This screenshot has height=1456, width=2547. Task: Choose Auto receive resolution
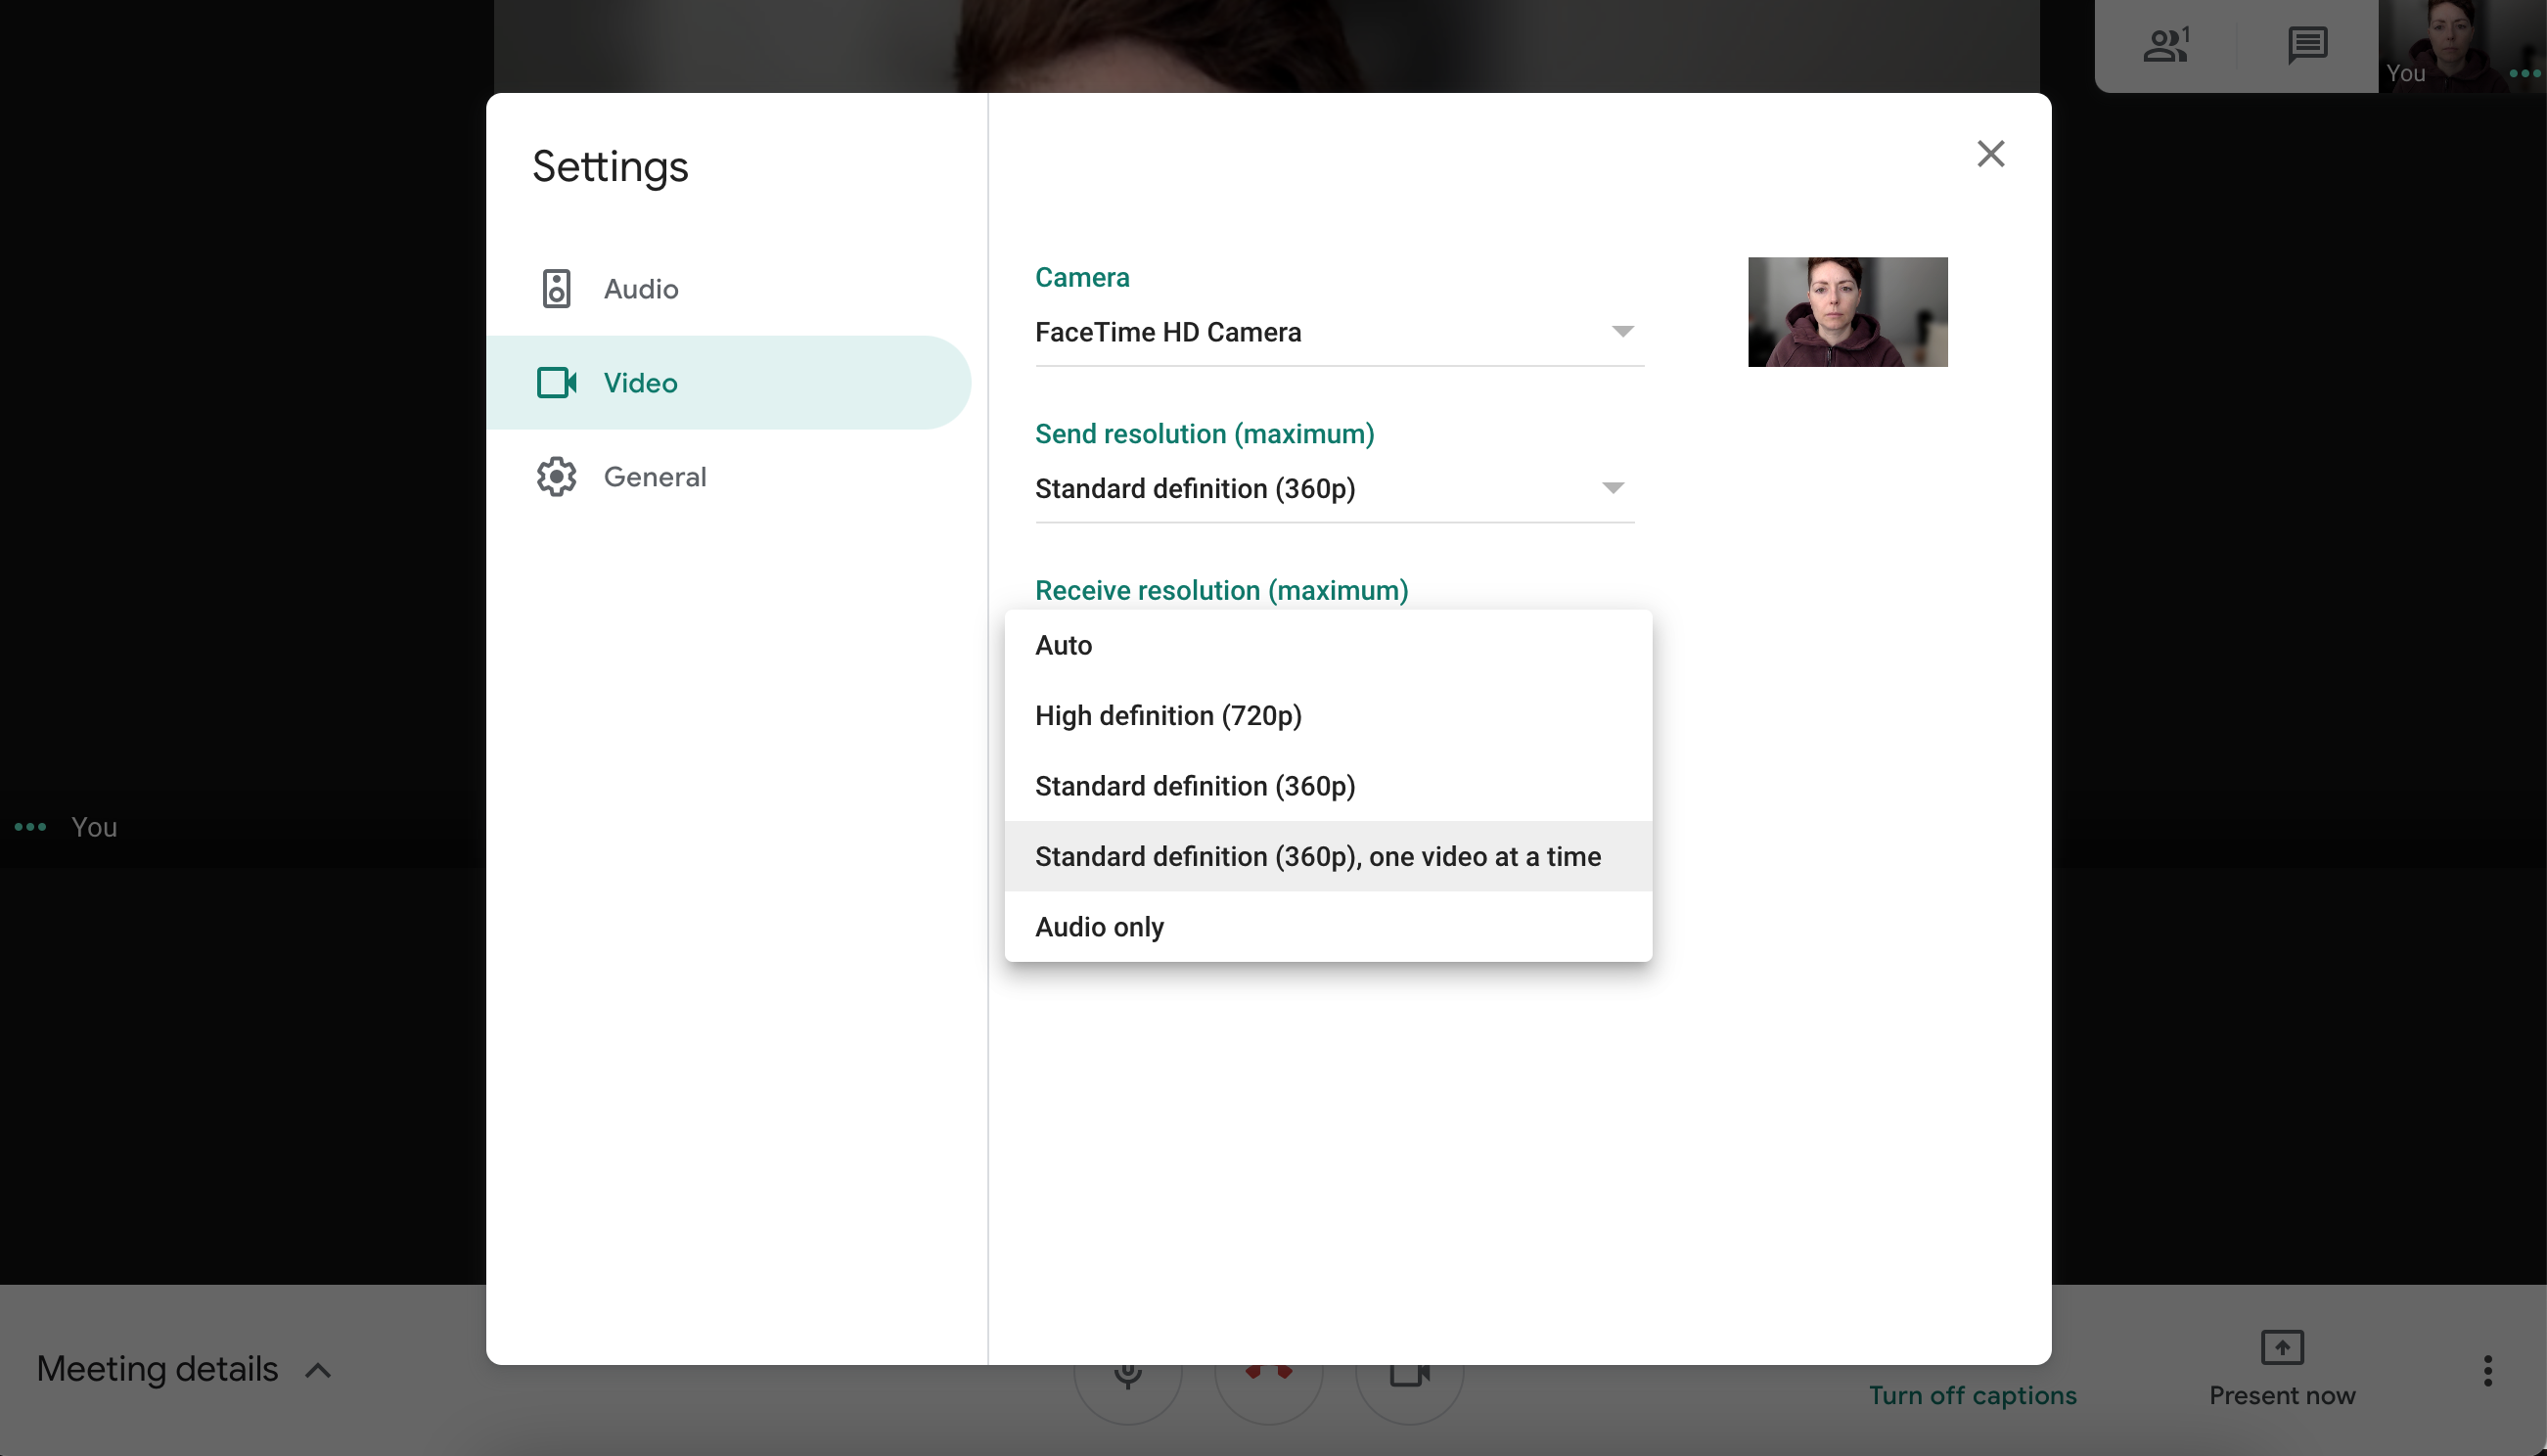coord(1328,645)
